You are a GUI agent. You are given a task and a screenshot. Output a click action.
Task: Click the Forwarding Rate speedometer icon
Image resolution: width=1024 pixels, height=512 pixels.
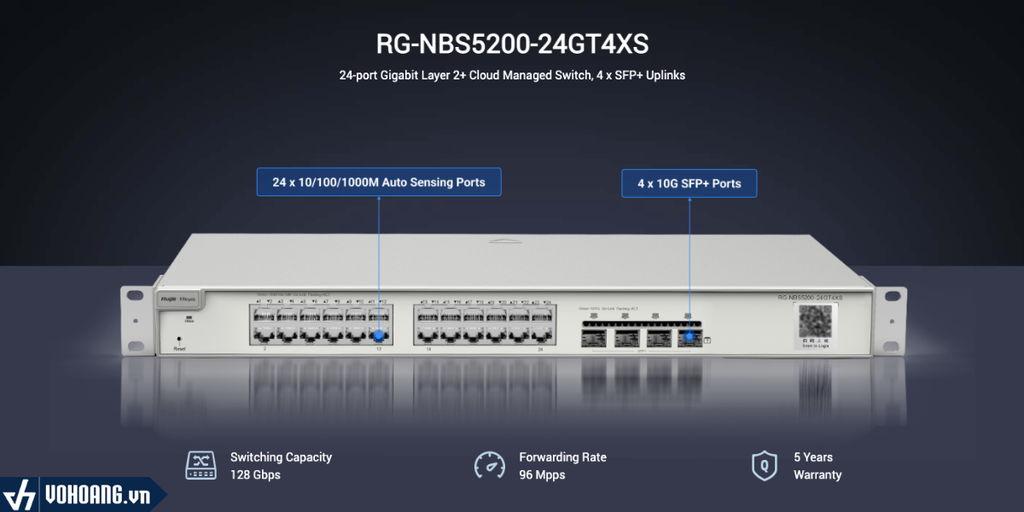(490, 466)
